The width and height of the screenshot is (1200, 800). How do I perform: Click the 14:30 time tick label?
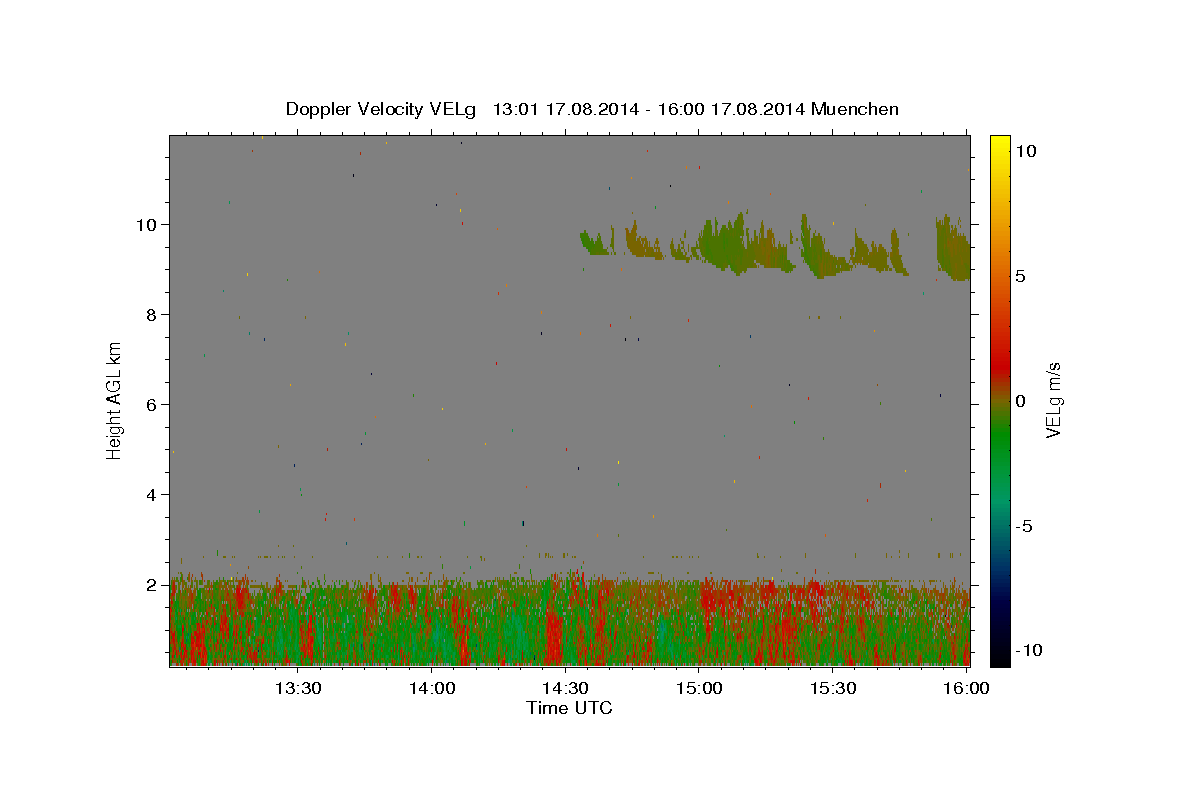tap(565, 688)
